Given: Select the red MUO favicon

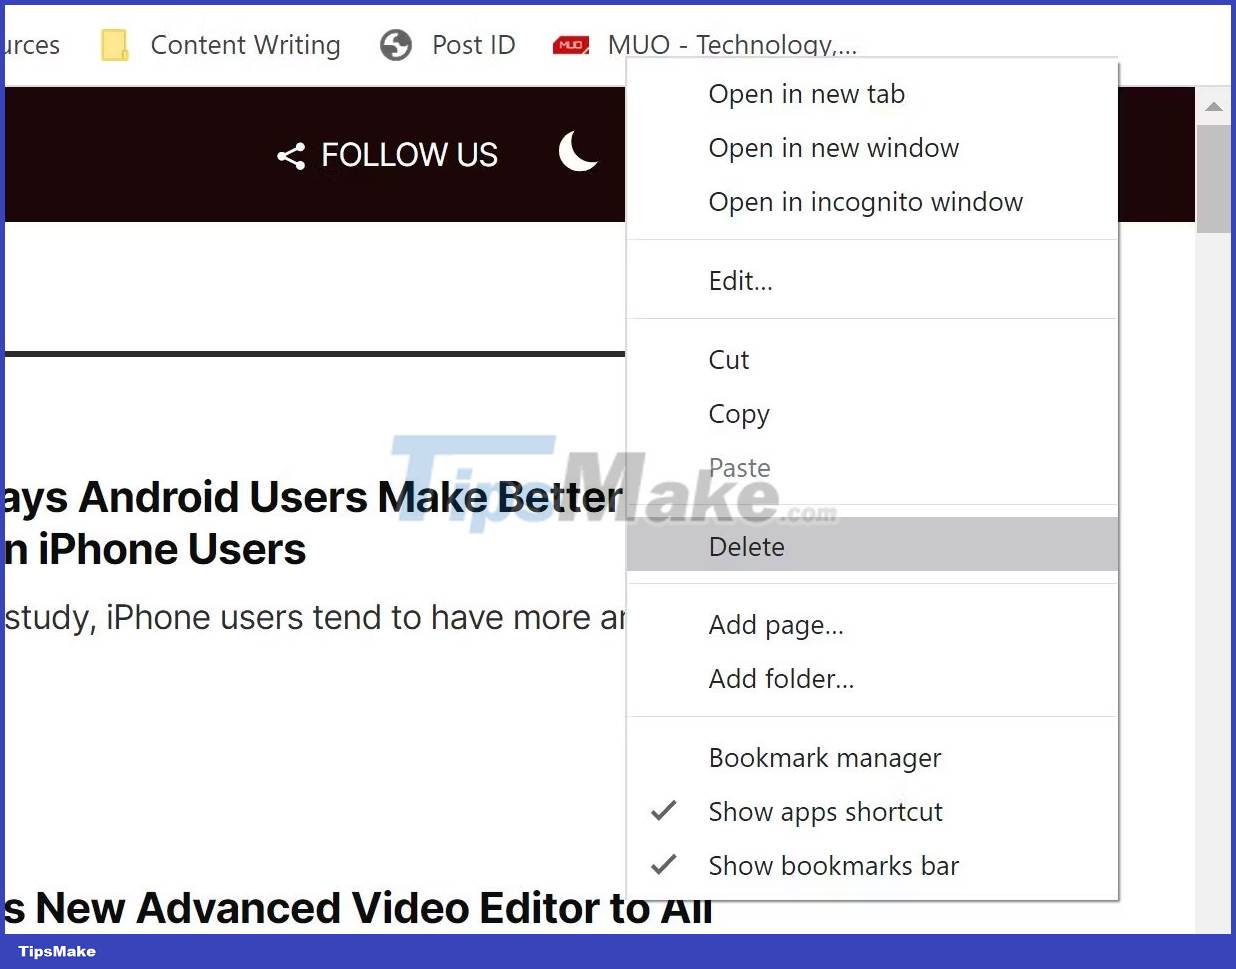Looking at the screenshot, I should coord(570,44).
